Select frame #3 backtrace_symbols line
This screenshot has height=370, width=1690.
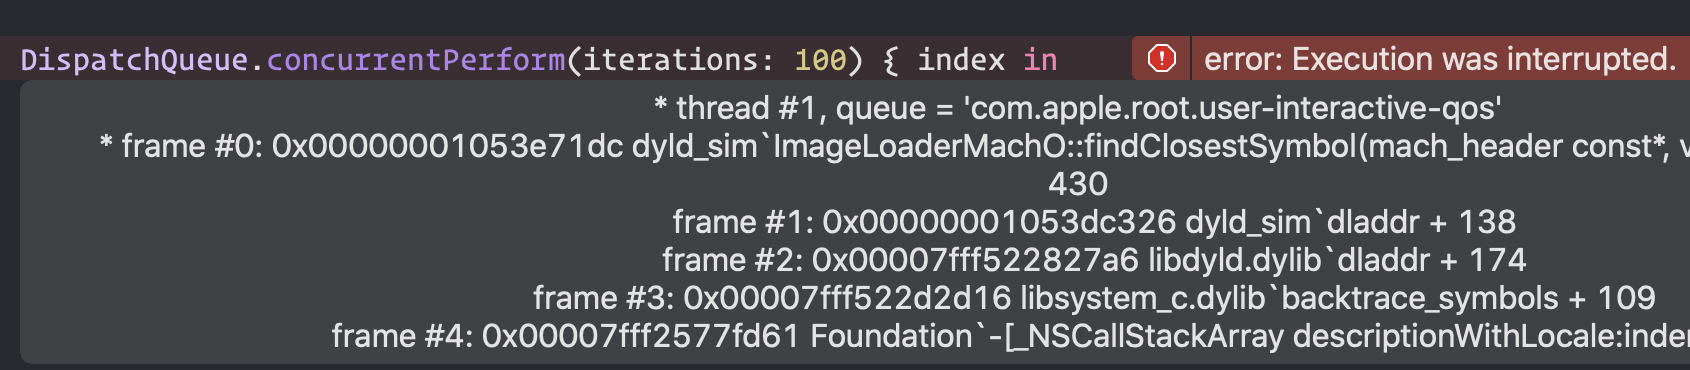coord(1094,298)
